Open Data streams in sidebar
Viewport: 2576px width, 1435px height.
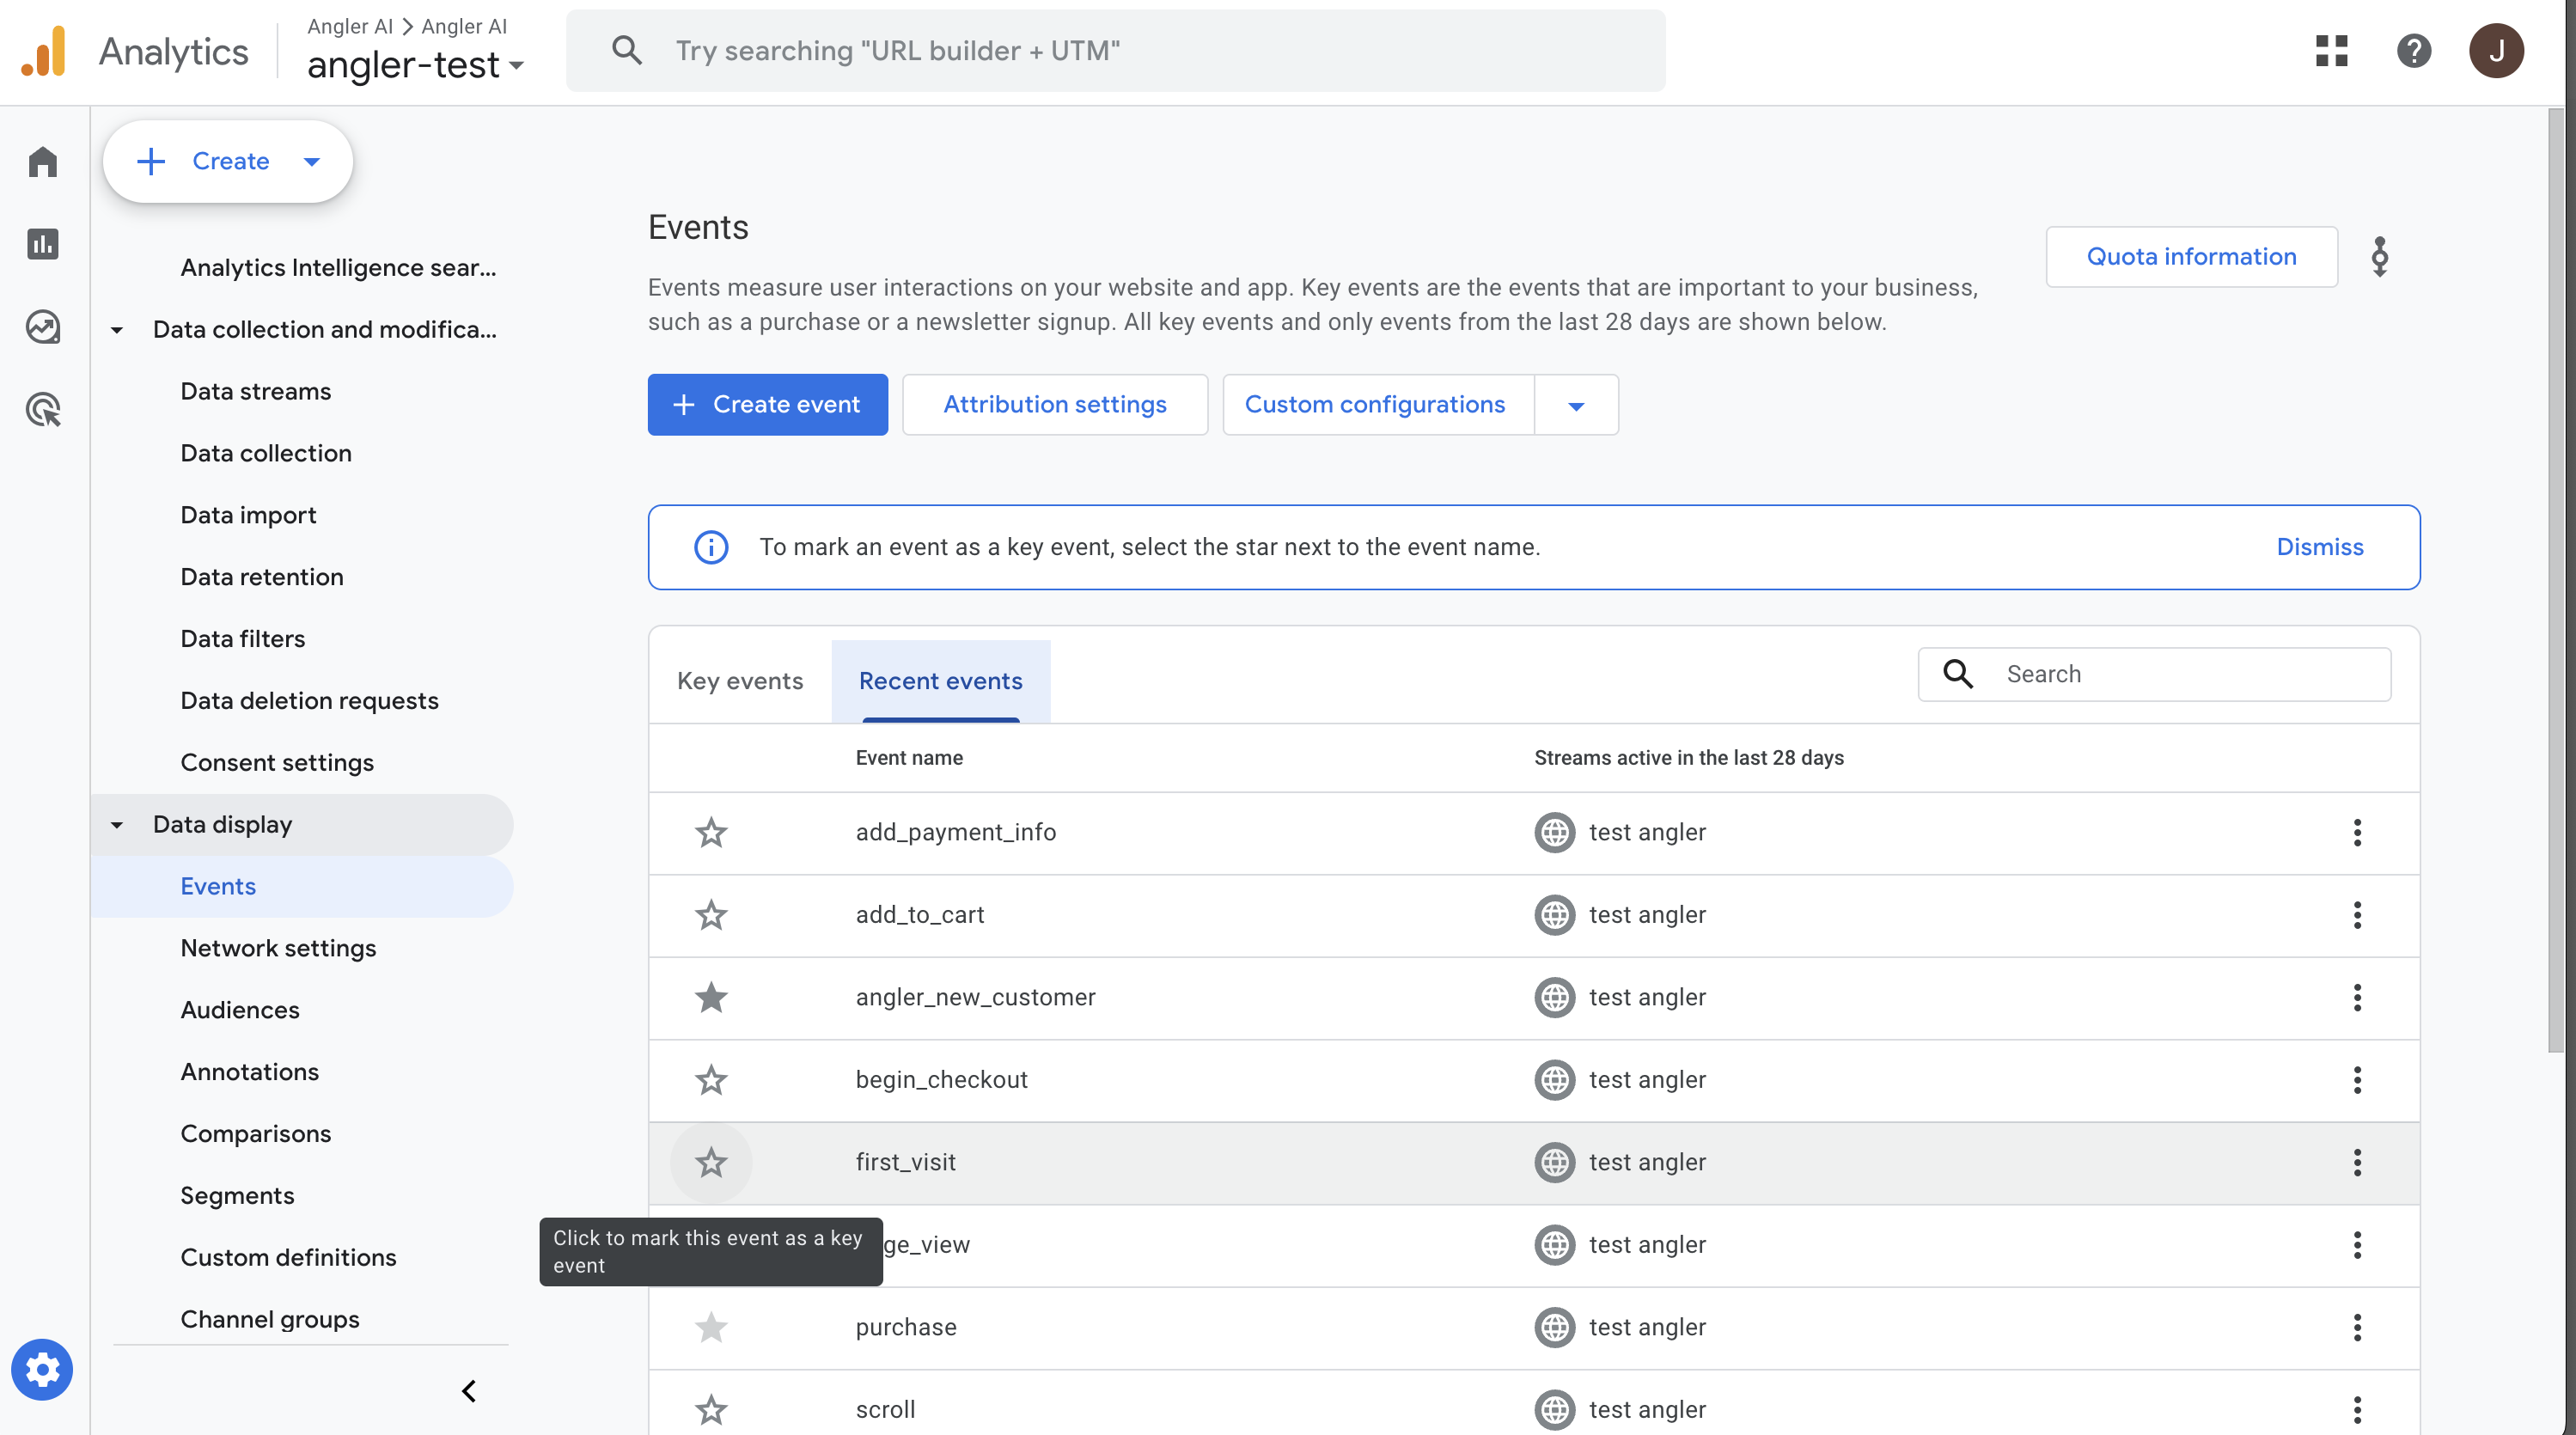tap(256, 391)
